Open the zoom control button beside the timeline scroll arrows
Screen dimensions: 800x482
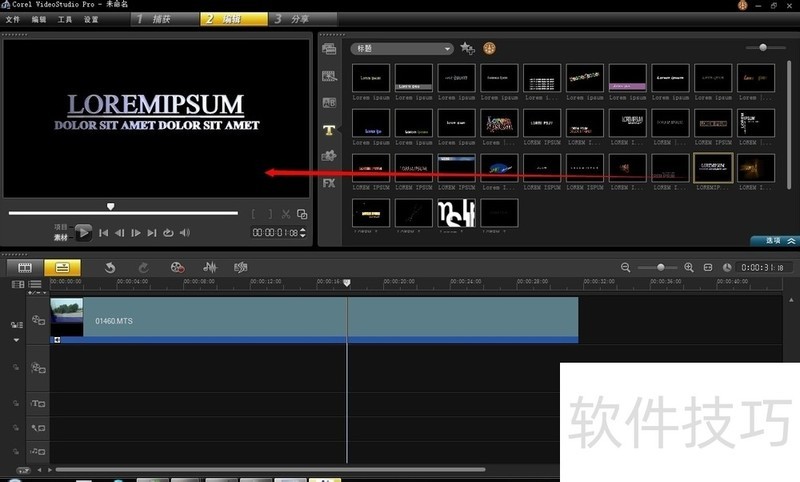point(23,470)
